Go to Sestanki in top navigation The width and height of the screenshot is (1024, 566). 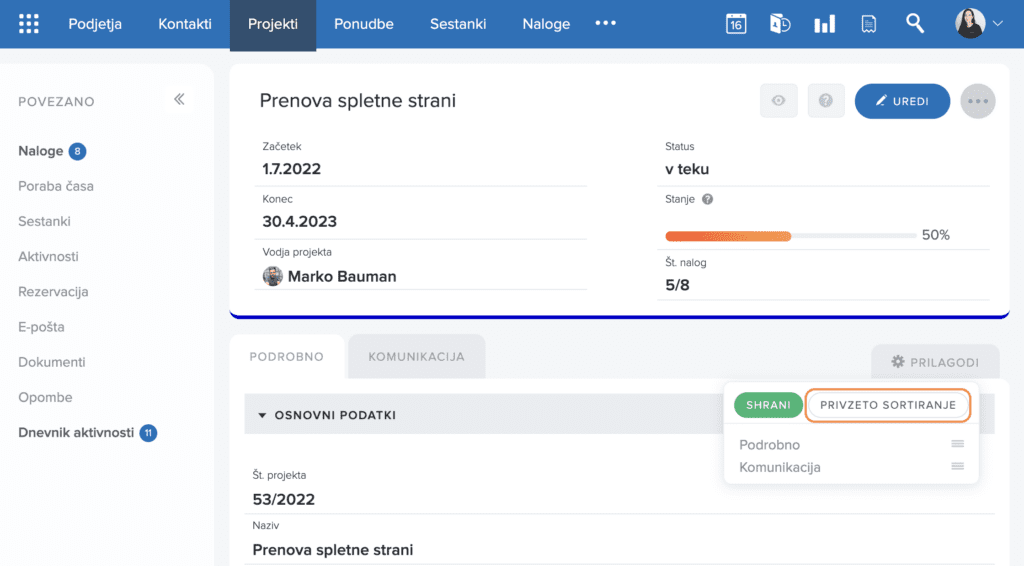click(x=458, y=24)
